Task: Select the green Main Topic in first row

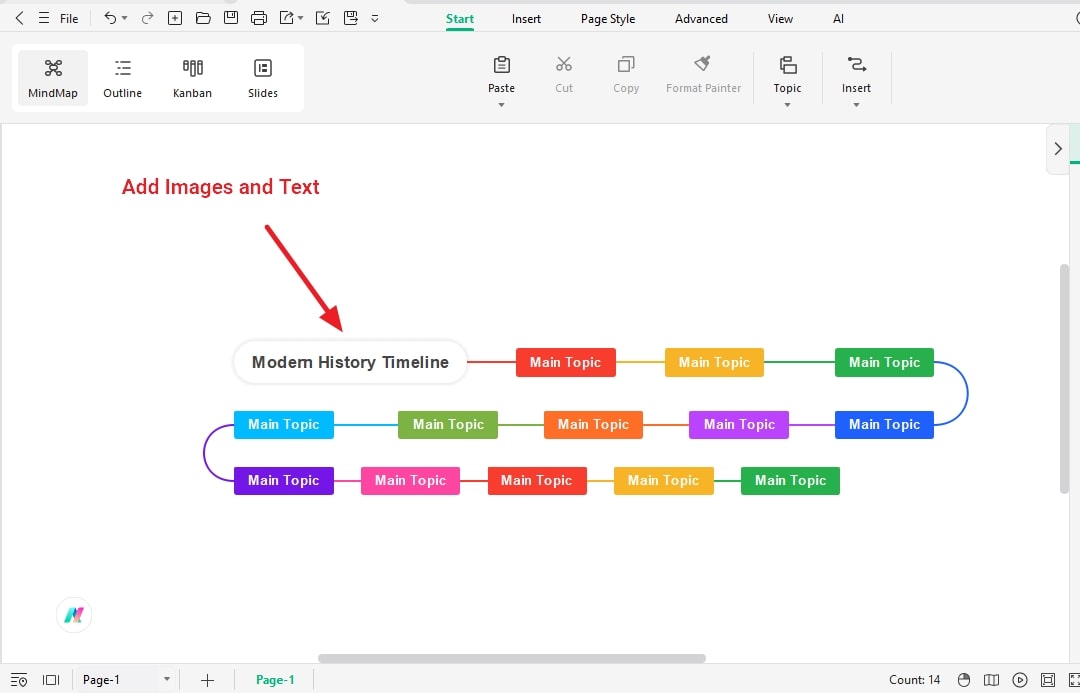Action: click(x=884, y=362)
